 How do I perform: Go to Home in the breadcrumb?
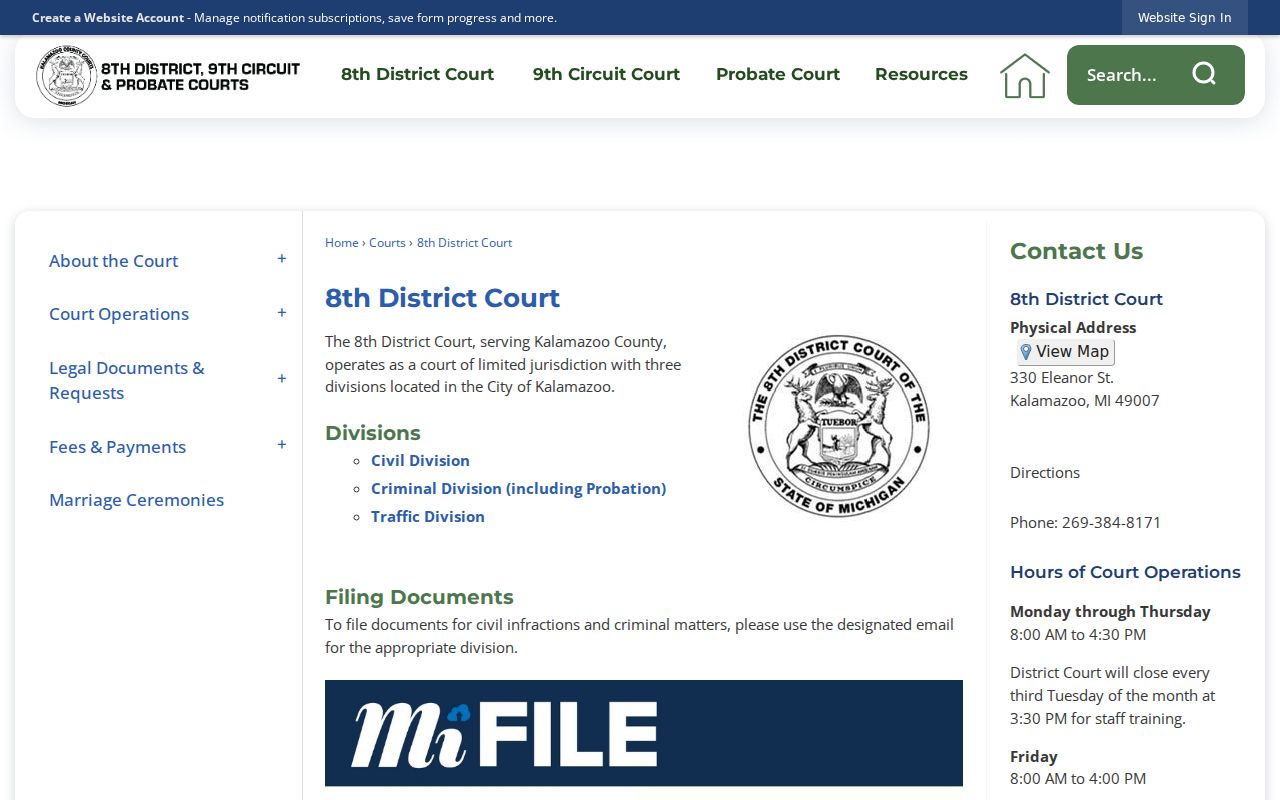(341, 243)
